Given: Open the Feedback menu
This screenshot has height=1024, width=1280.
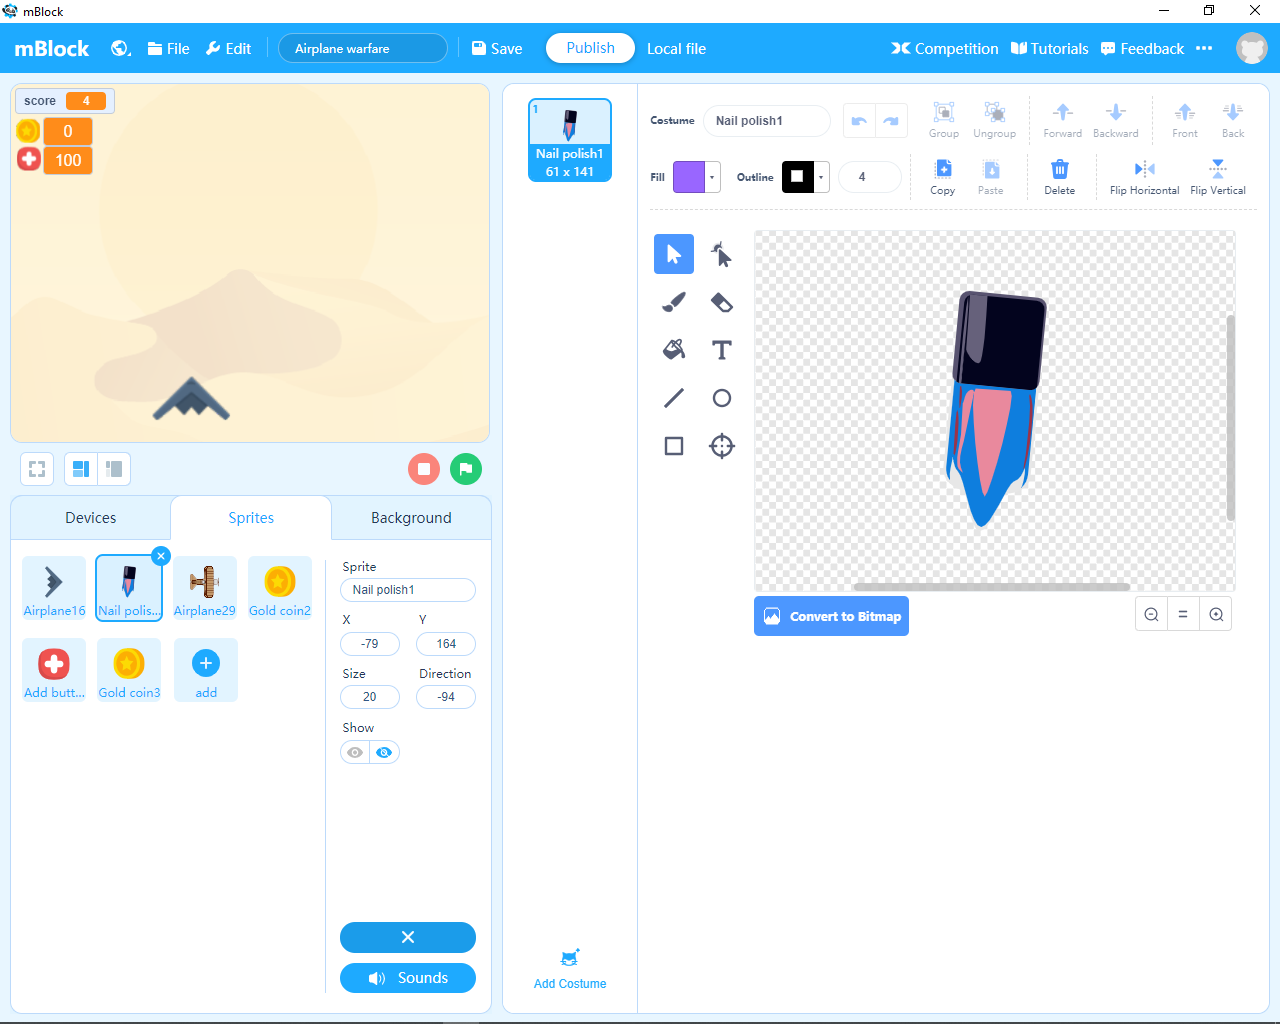Looking at the screenshot, I should tap(1141, 48).
